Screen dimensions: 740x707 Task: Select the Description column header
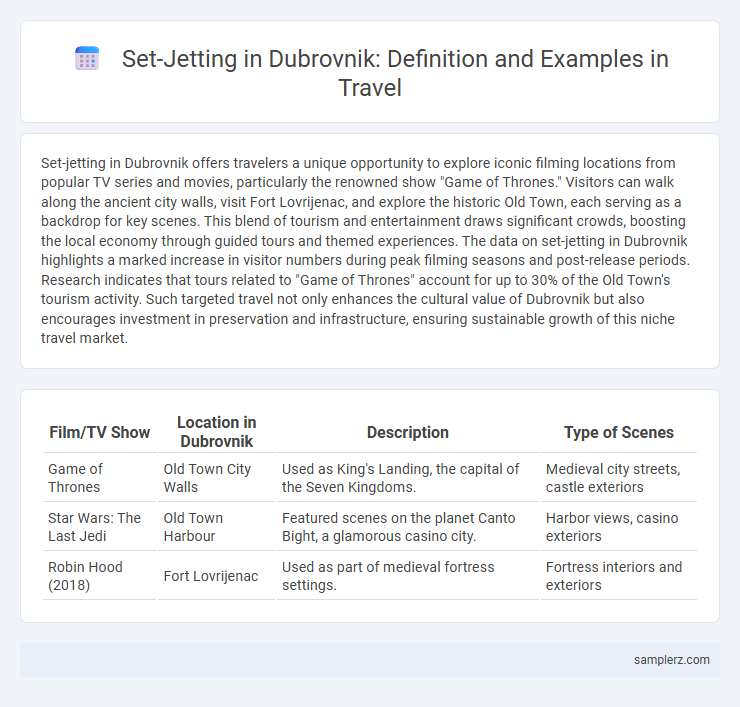(408, 432)
